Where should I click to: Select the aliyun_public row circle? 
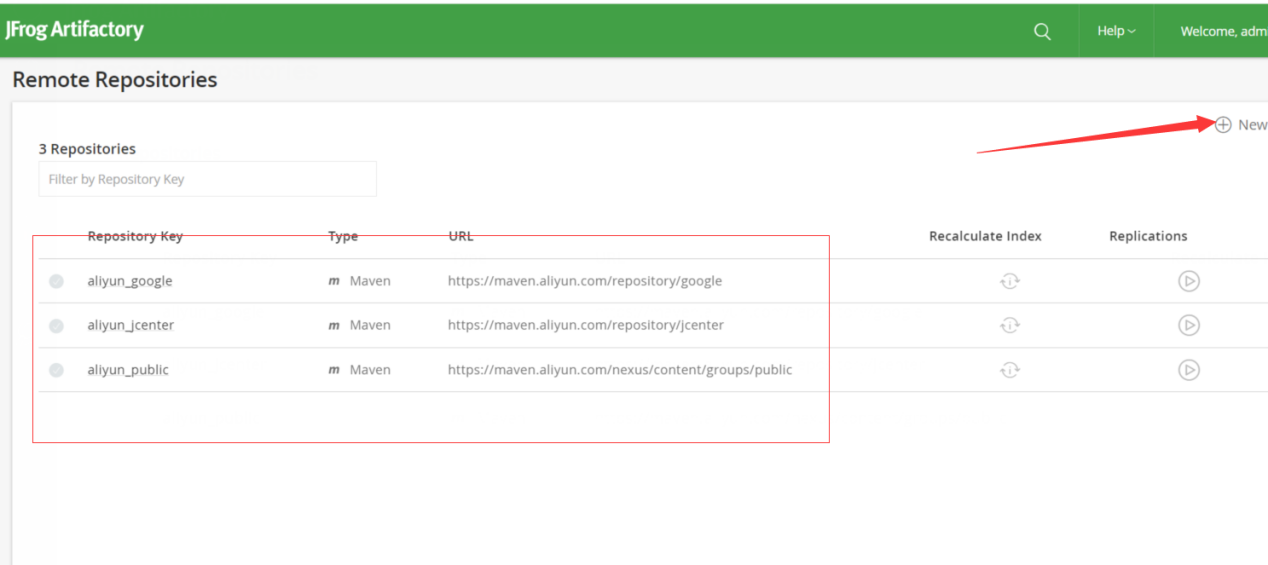pos(56,370)
